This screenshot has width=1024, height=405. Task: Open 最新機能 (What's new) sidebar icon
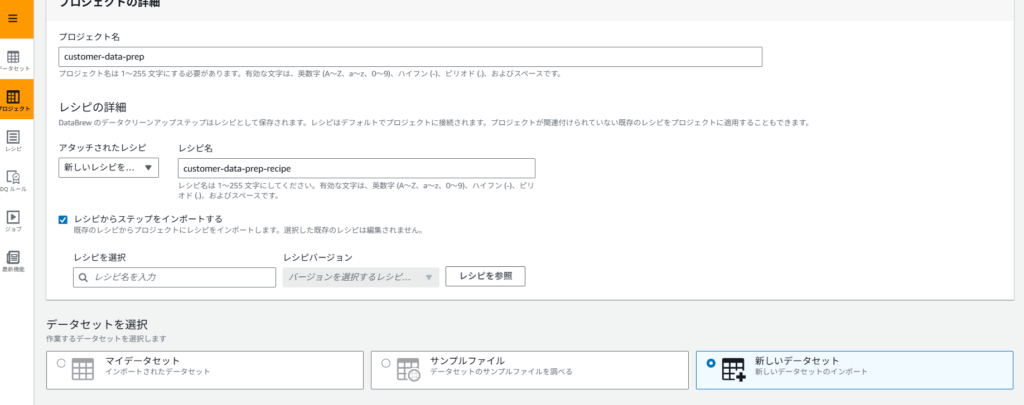[14, 260]
